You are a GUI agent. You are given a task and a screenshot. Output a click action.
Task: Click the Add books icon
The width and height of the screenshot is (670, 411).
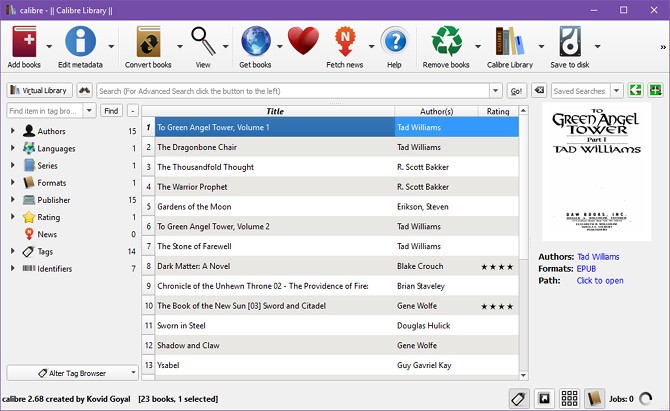(x=24, y=41)
